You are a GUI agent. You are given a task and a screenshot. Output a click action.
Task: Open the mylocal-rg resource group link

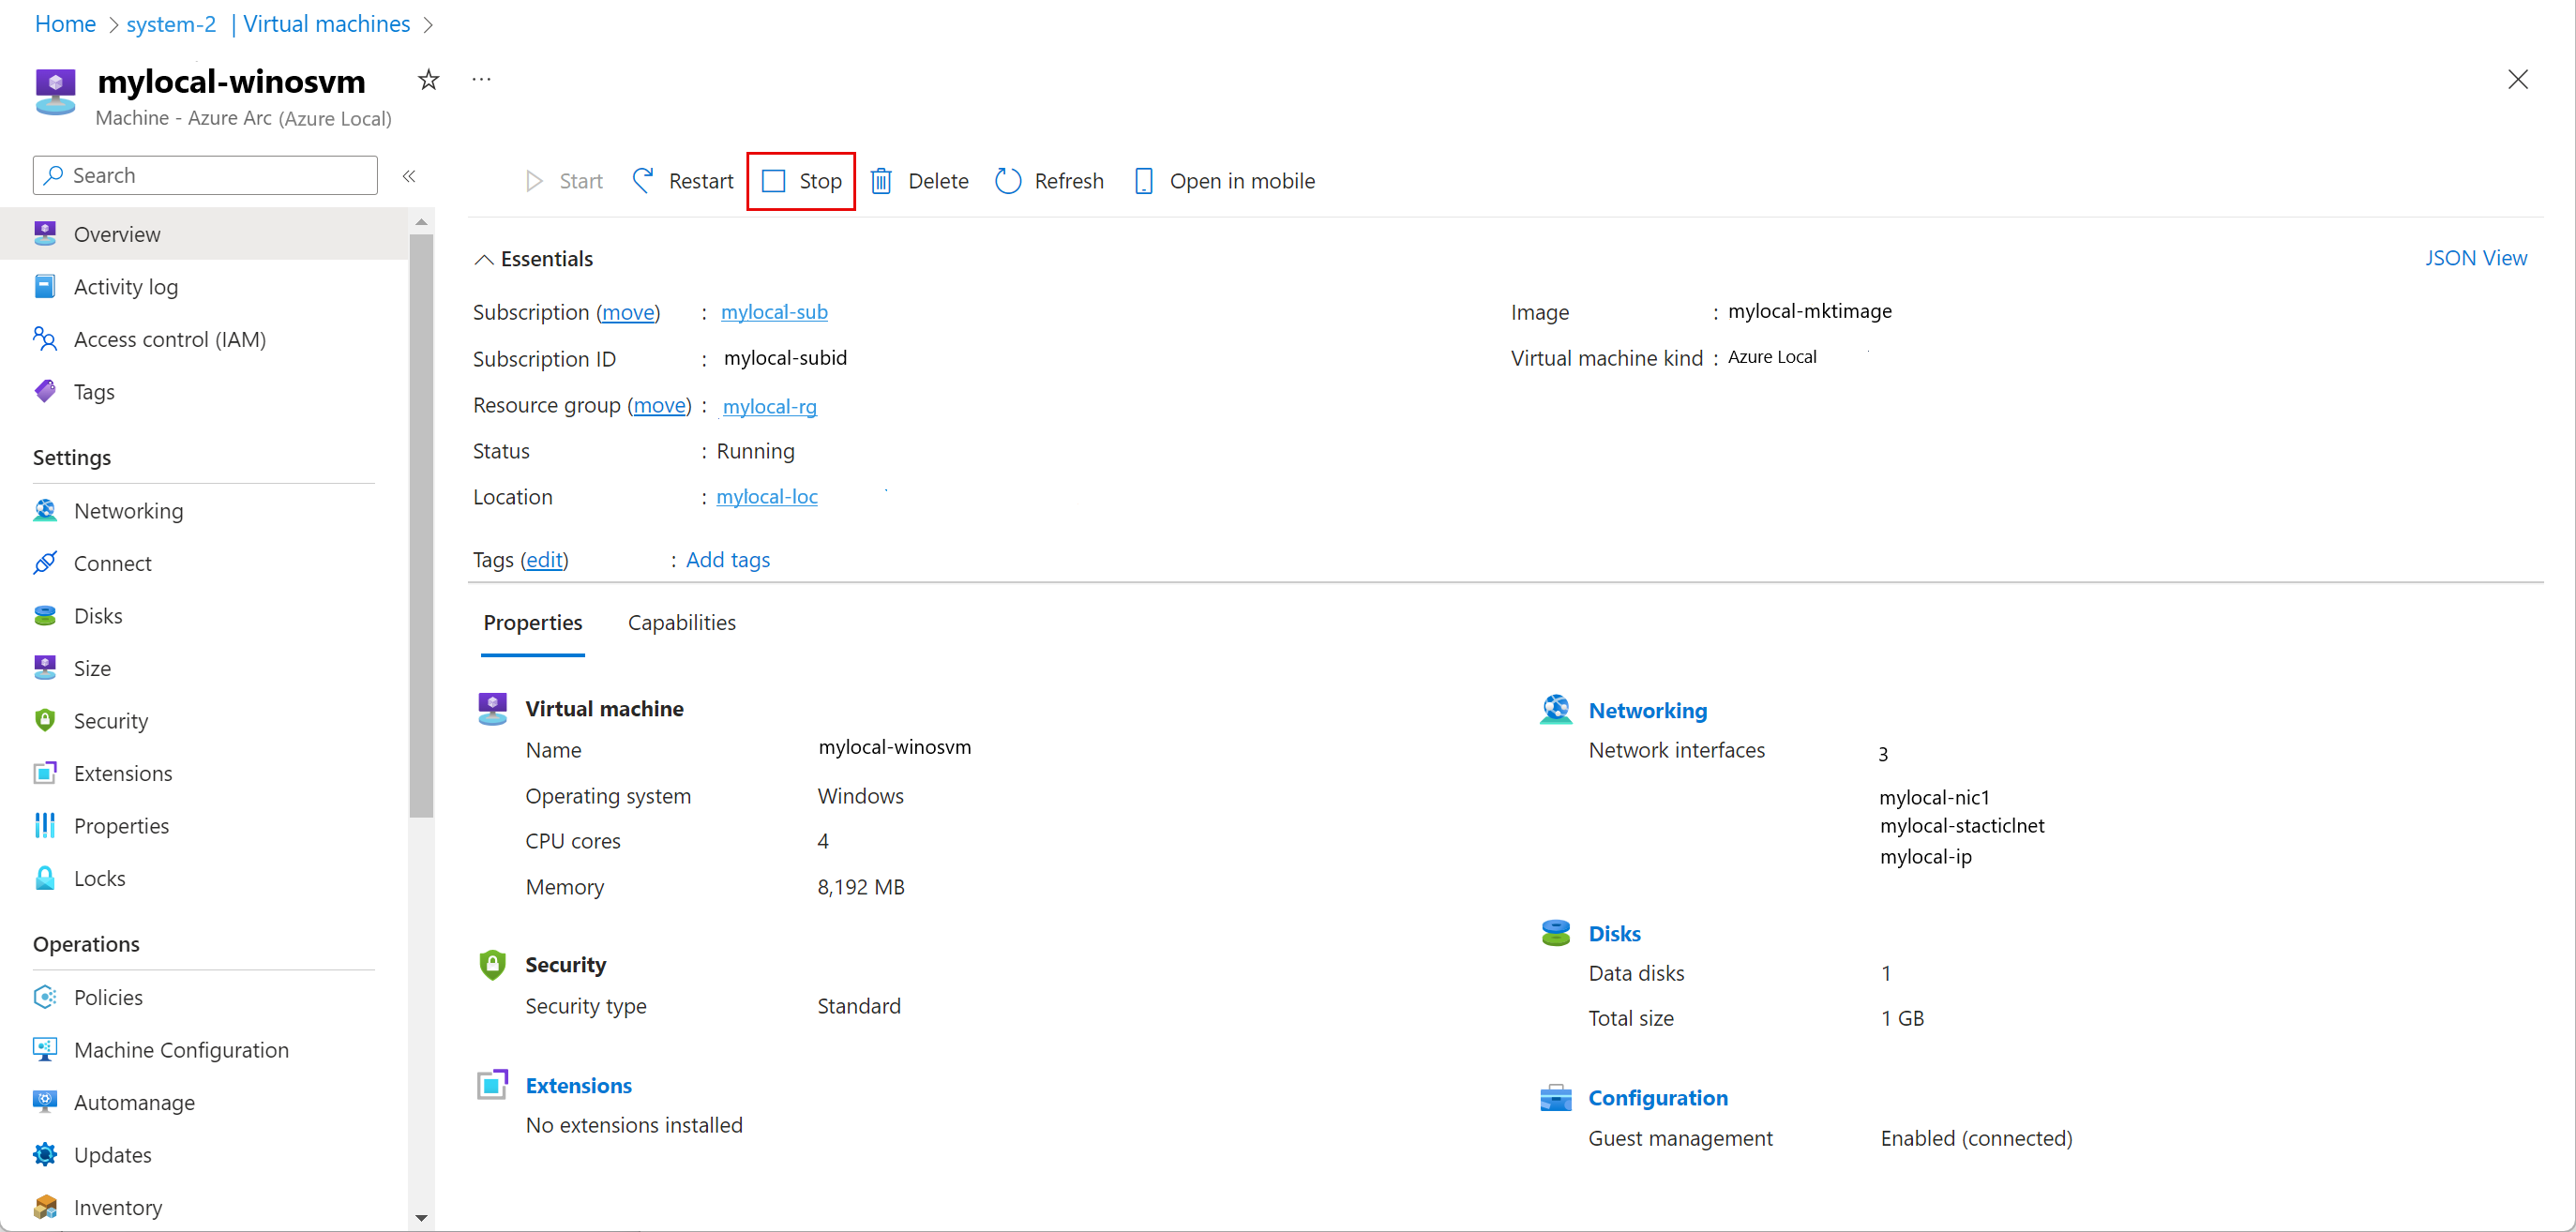tap(769, 406)
